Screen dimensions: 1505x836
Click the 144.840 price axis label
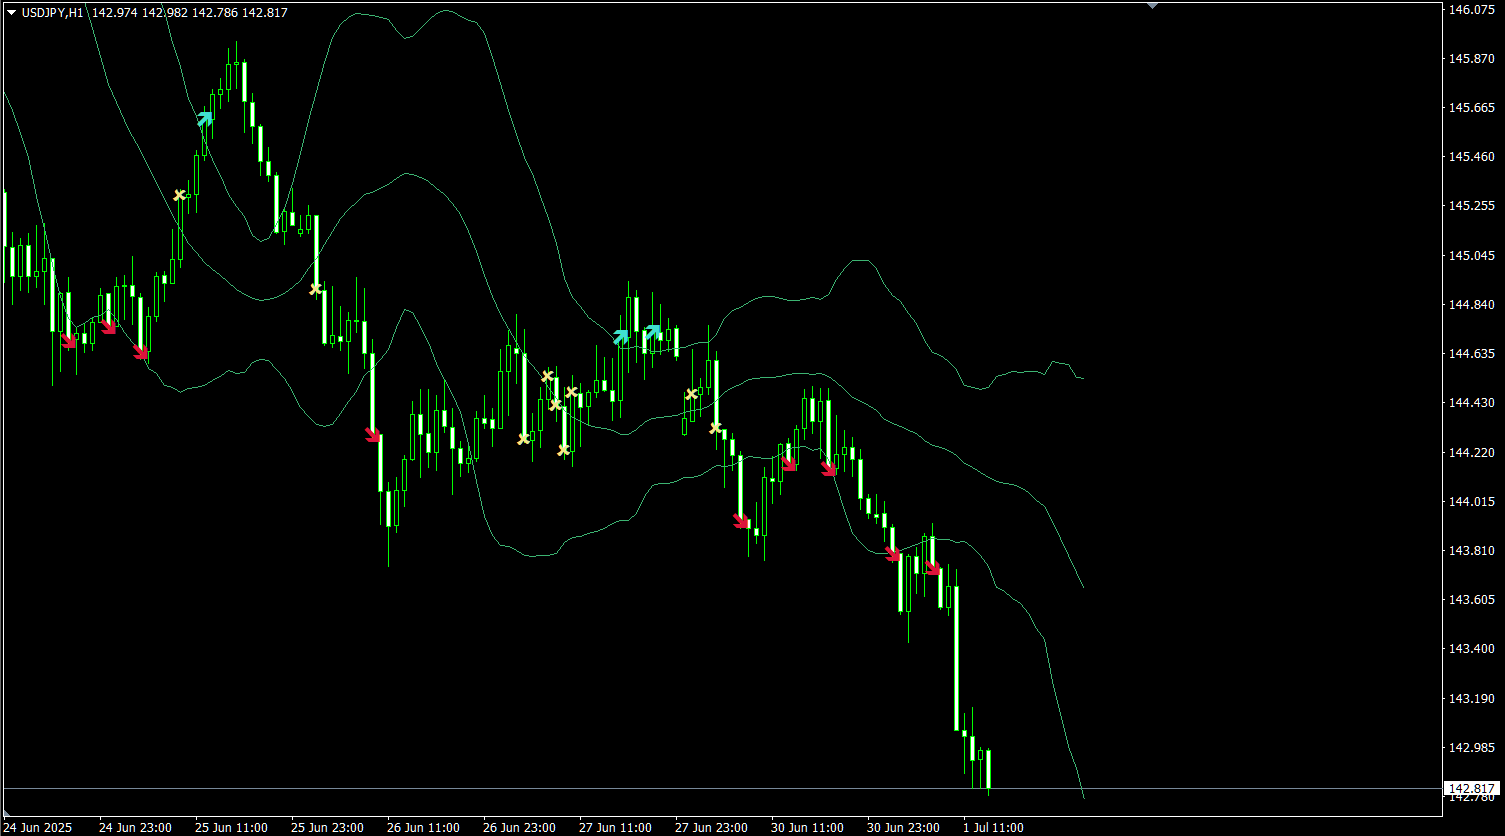(x=1471, y=305)
